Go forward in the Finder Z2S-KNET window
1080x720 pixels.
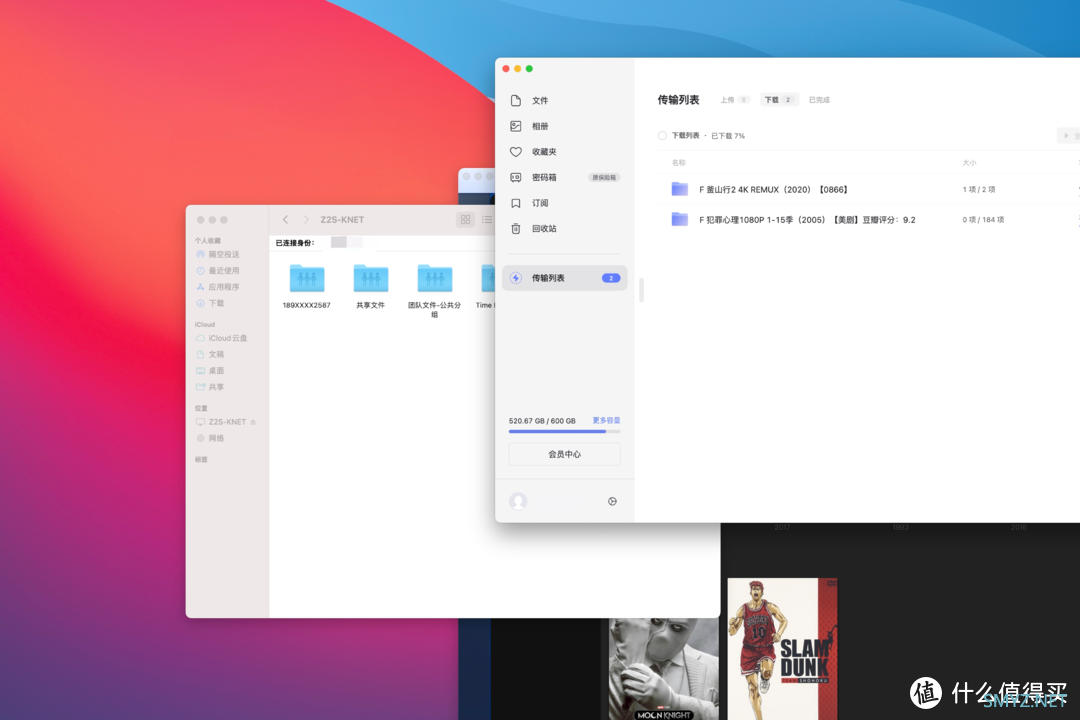[306, 220]
